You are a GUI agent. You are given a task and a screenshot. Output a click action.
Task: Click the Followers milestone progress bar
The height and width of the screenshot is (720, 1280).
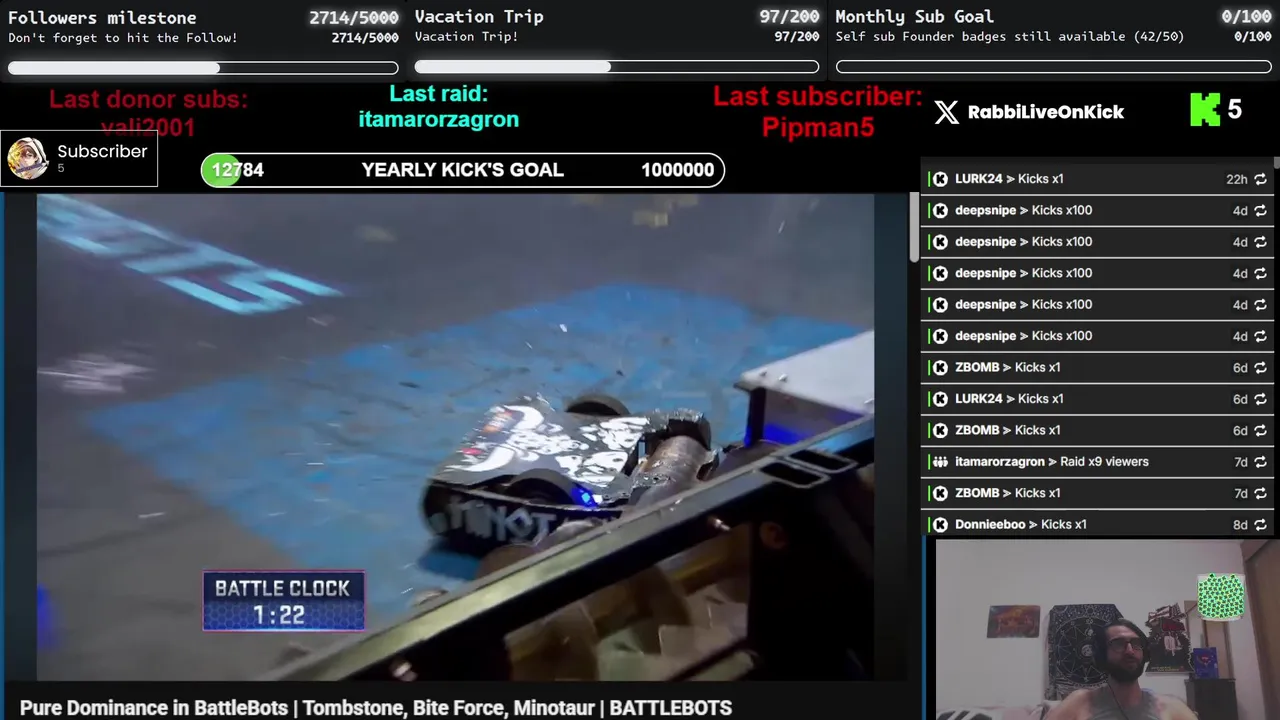[203, 68]
